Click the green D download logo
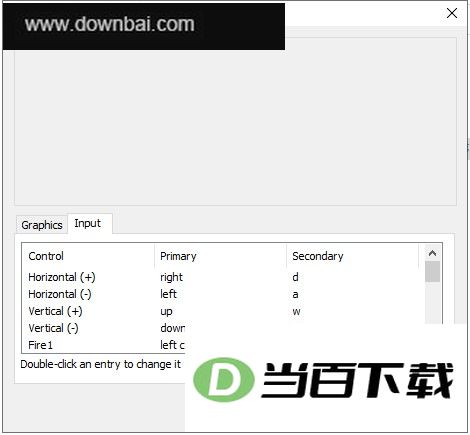 click(x=224, y=380)
